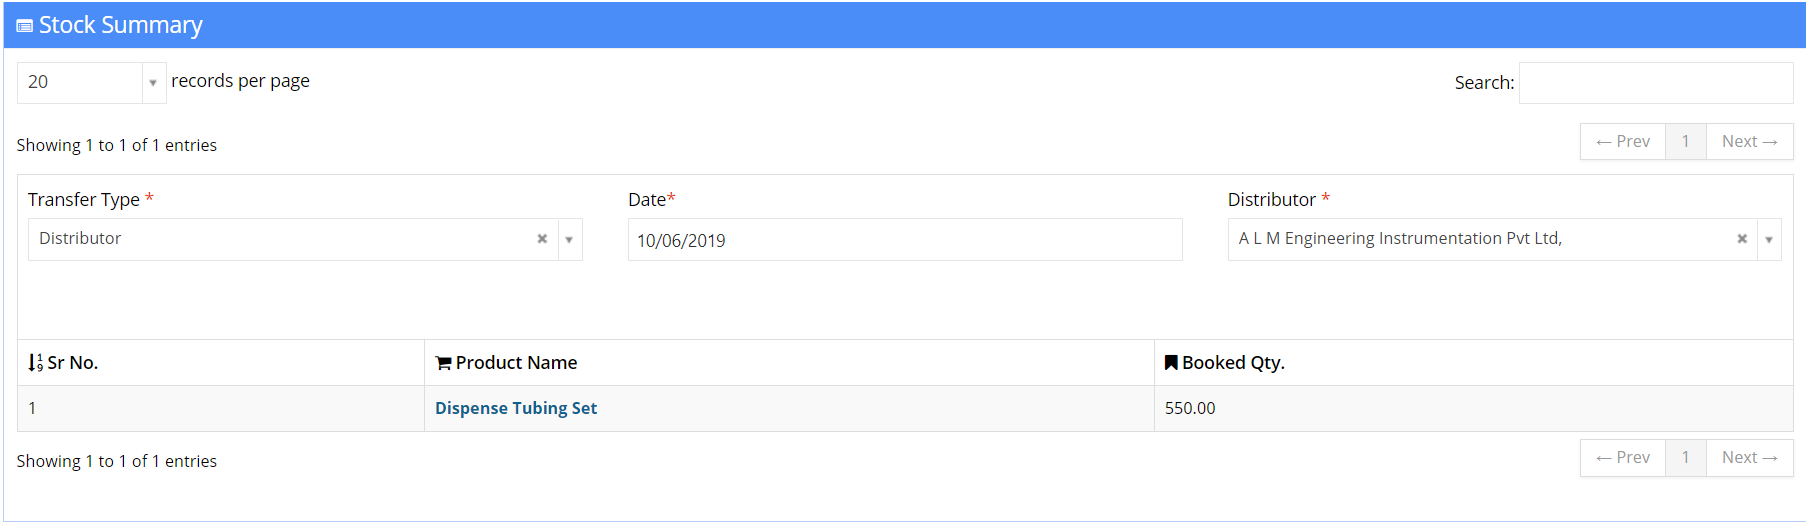1806x525 pixels.
Task: Click the Date field showing 10/06/2019
Action: click(x=905, y=240)
